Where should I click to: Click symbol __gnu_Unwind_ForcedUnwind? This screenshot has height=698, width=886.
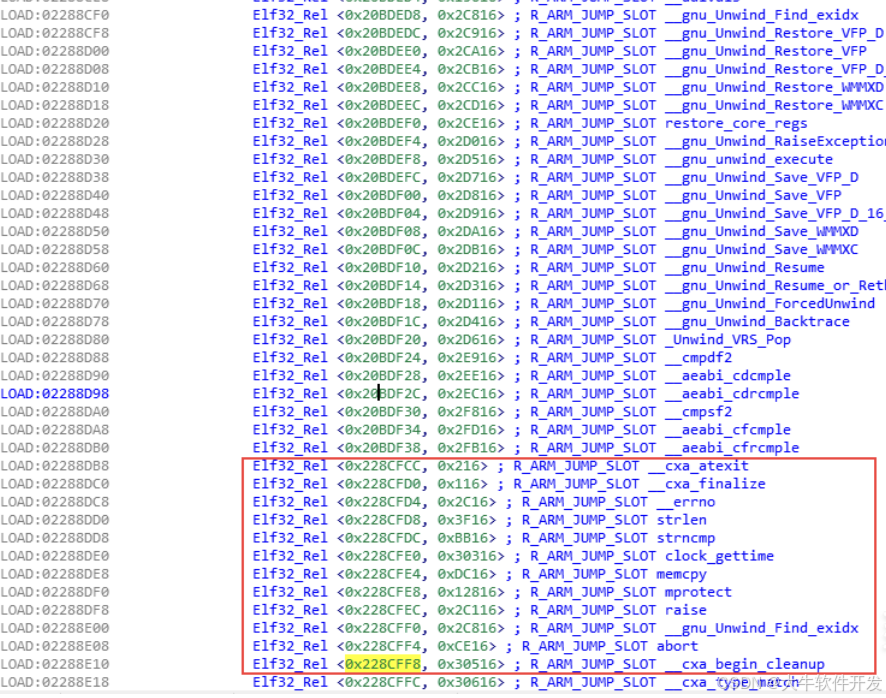click(x=770, y=304)
